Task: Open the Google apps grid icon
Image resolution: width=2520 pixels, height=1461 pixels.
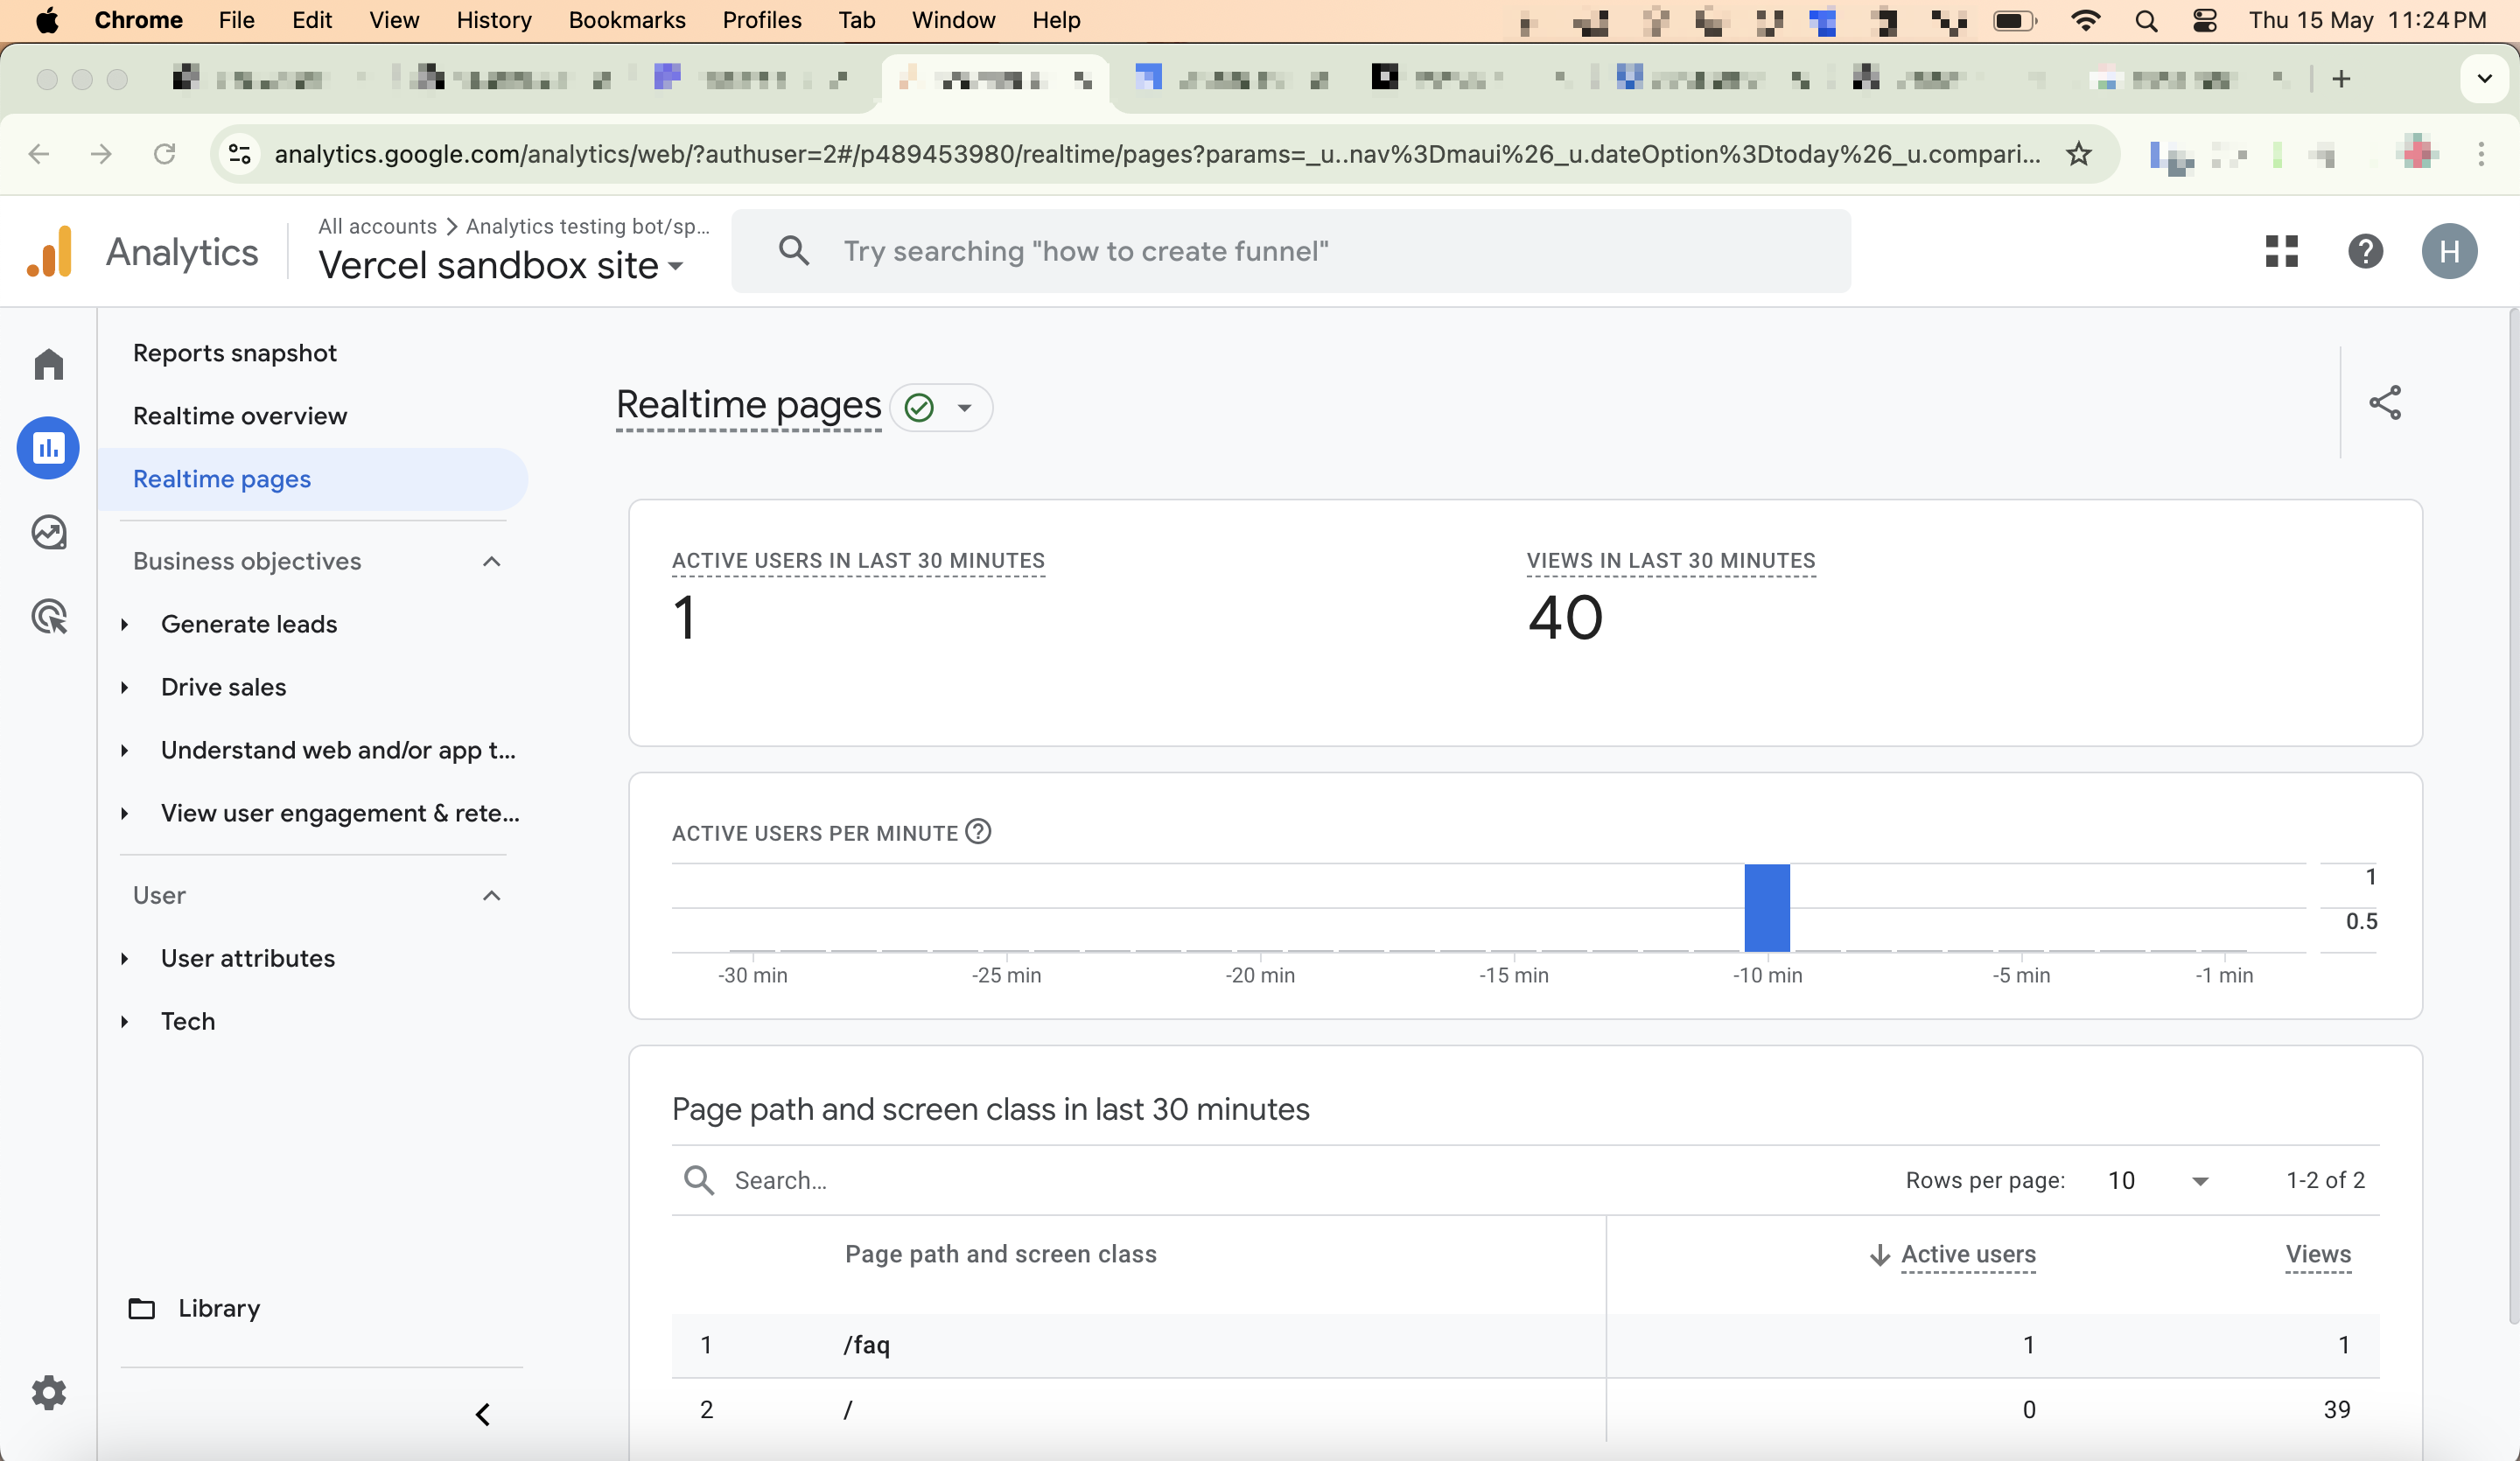Action: (x=2281, y=251)
